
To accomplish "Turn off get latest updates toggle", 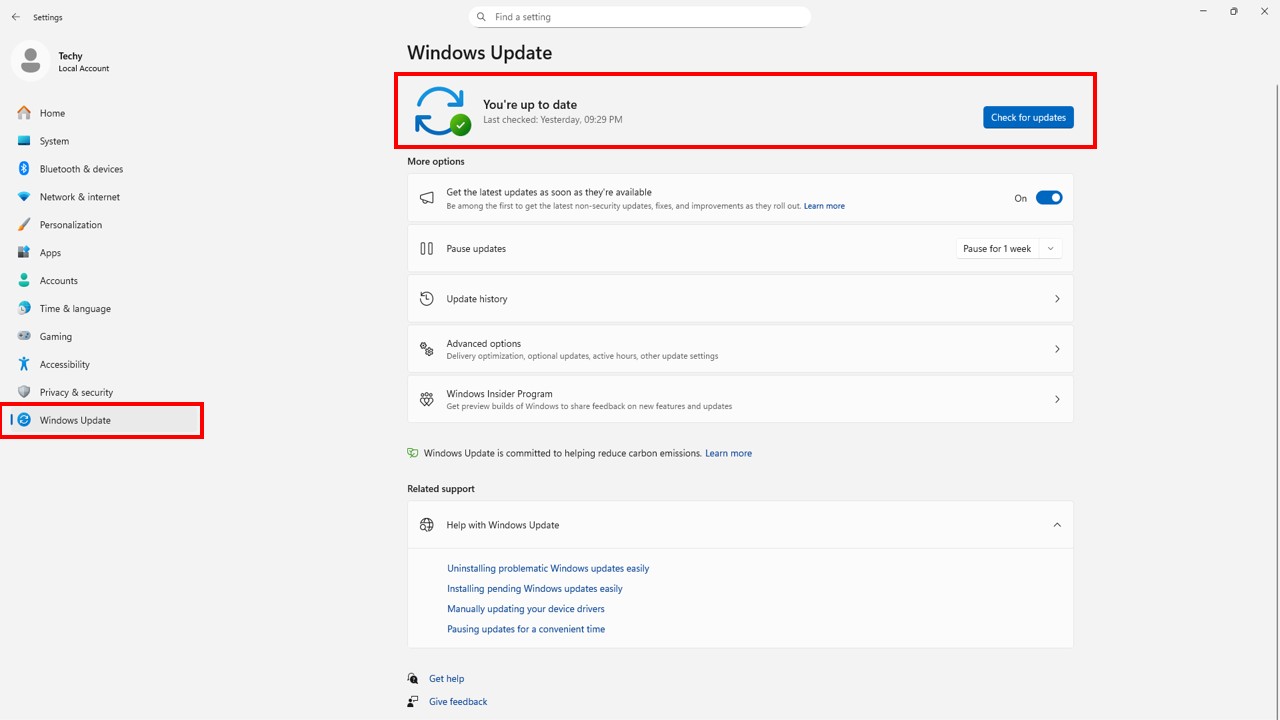I will (x=1048, y=198).
